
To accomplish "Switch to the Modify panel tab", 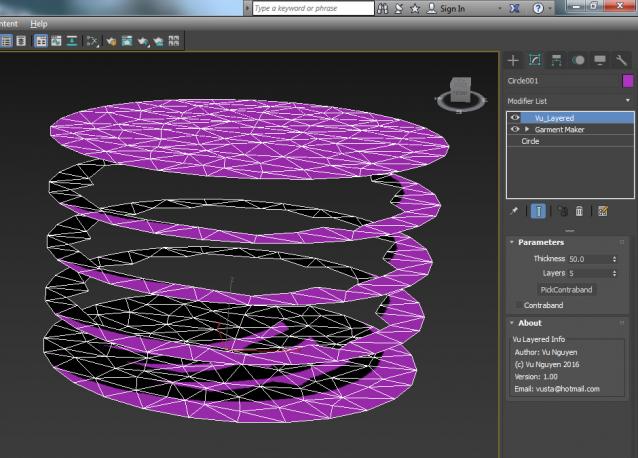I will click(535, 60).
